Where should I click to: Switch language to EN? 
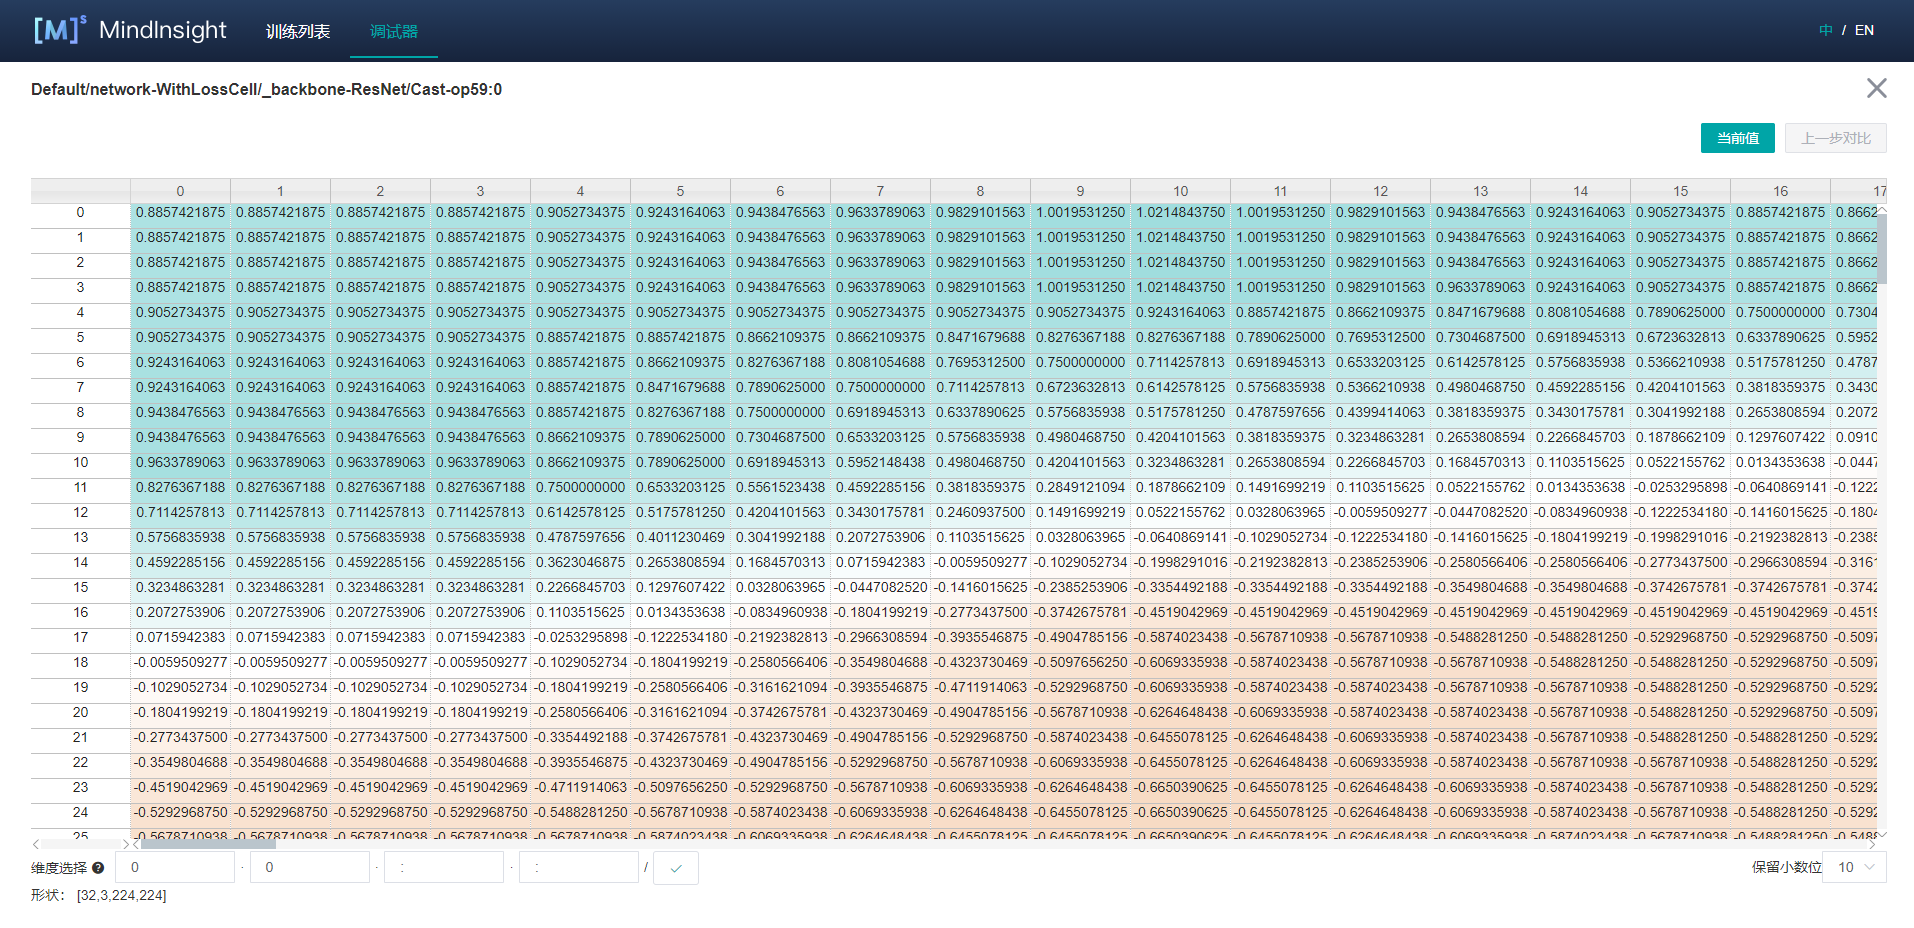(x=1864, y=30)
